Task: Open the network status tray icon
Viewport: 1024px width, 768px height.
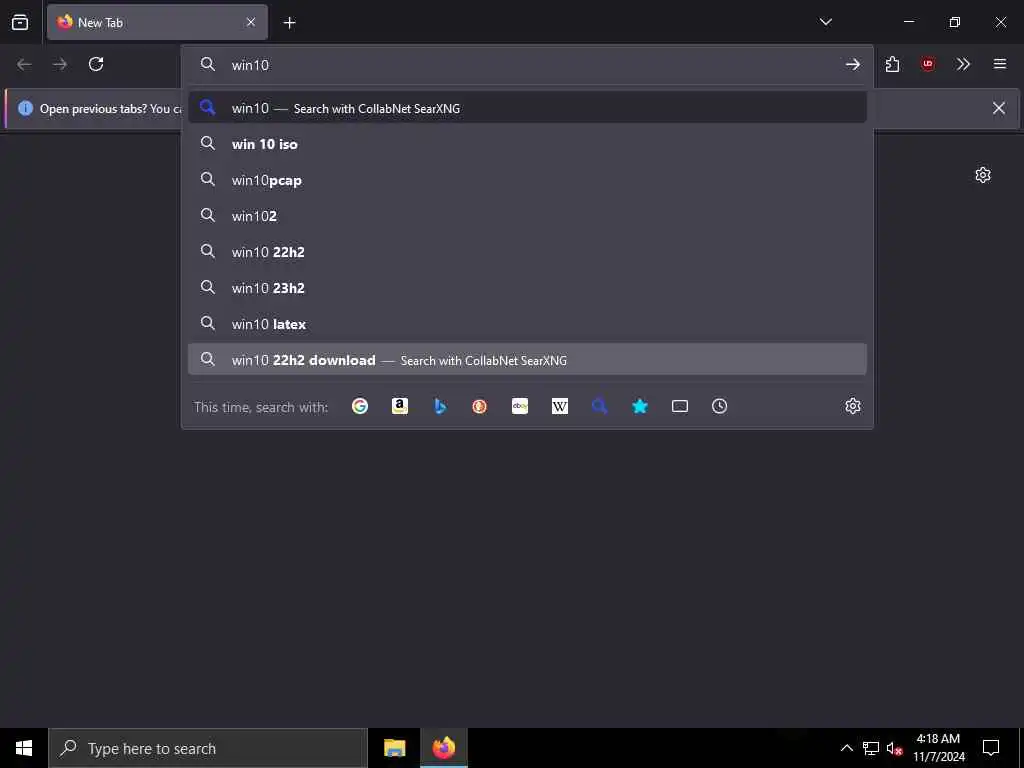Action: point(871,748)
